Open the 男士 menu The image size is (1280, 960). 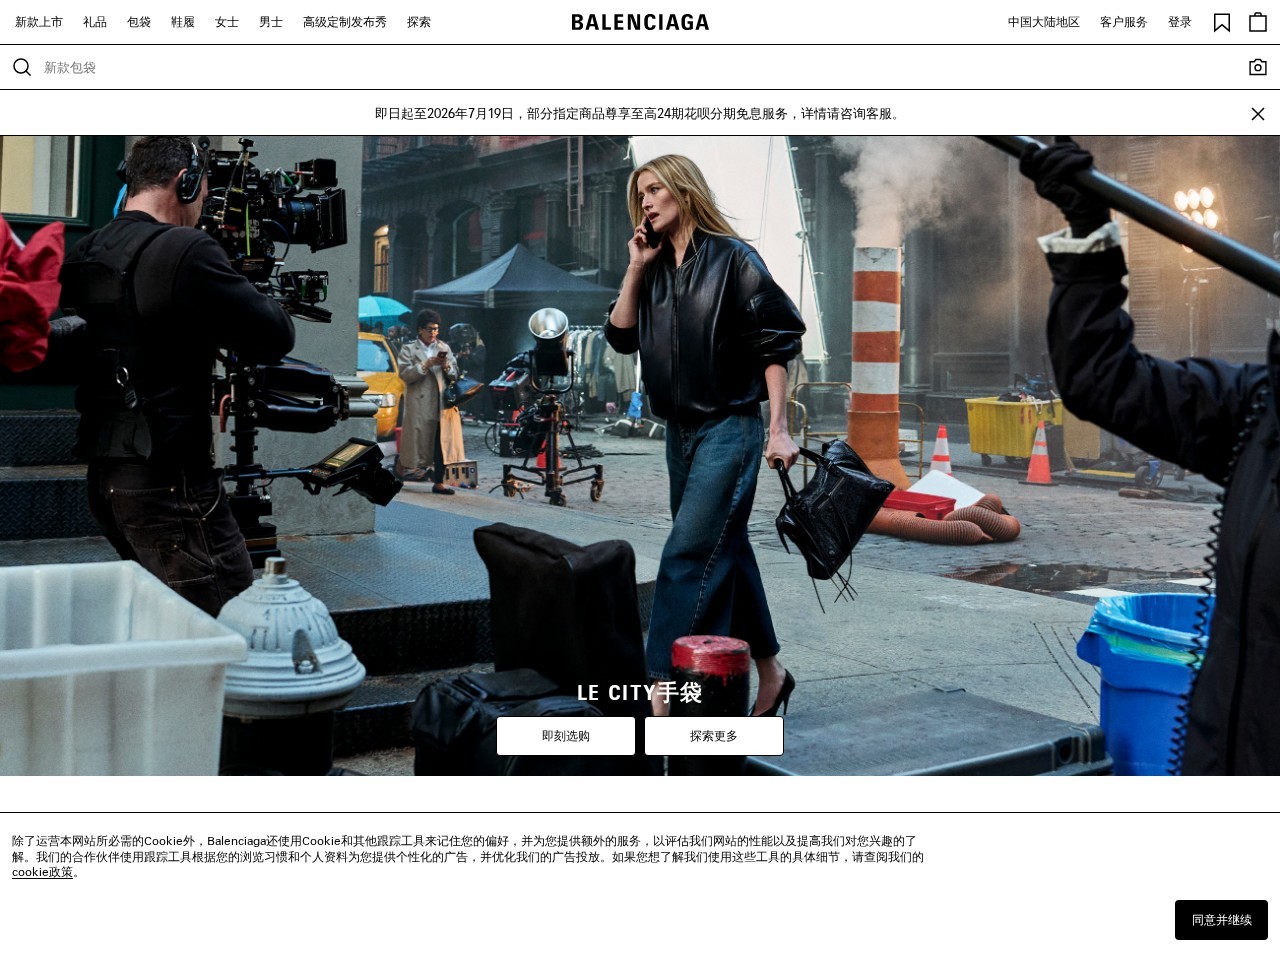coord(271,22)
